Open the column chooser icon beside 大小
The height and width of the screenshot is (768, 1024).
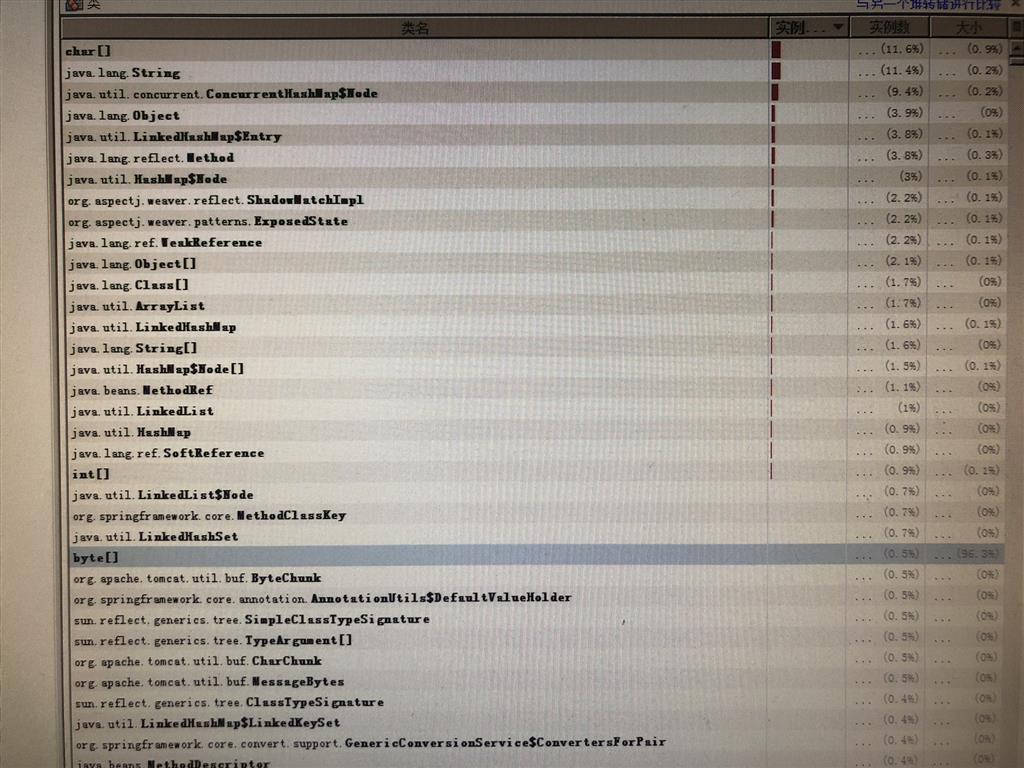(1016, 27)
